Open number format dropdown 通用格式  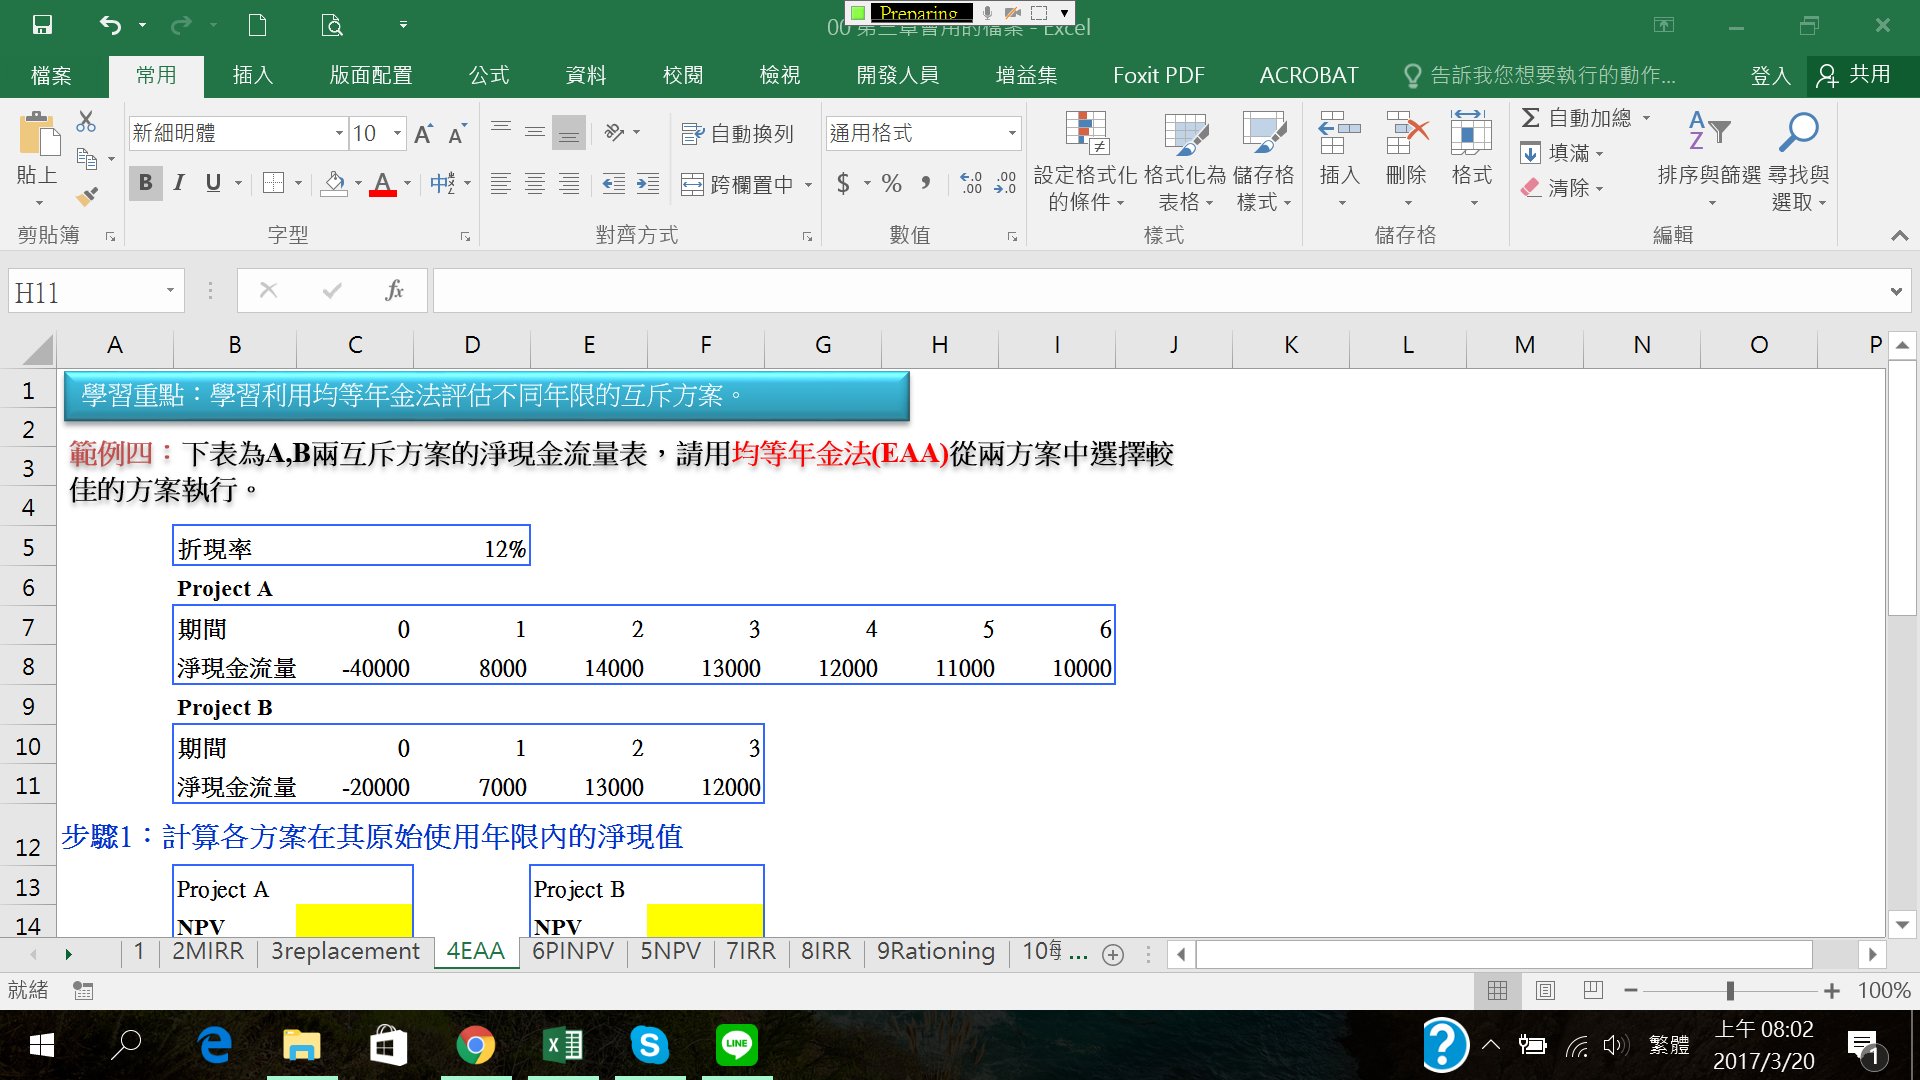[1012, 133]
